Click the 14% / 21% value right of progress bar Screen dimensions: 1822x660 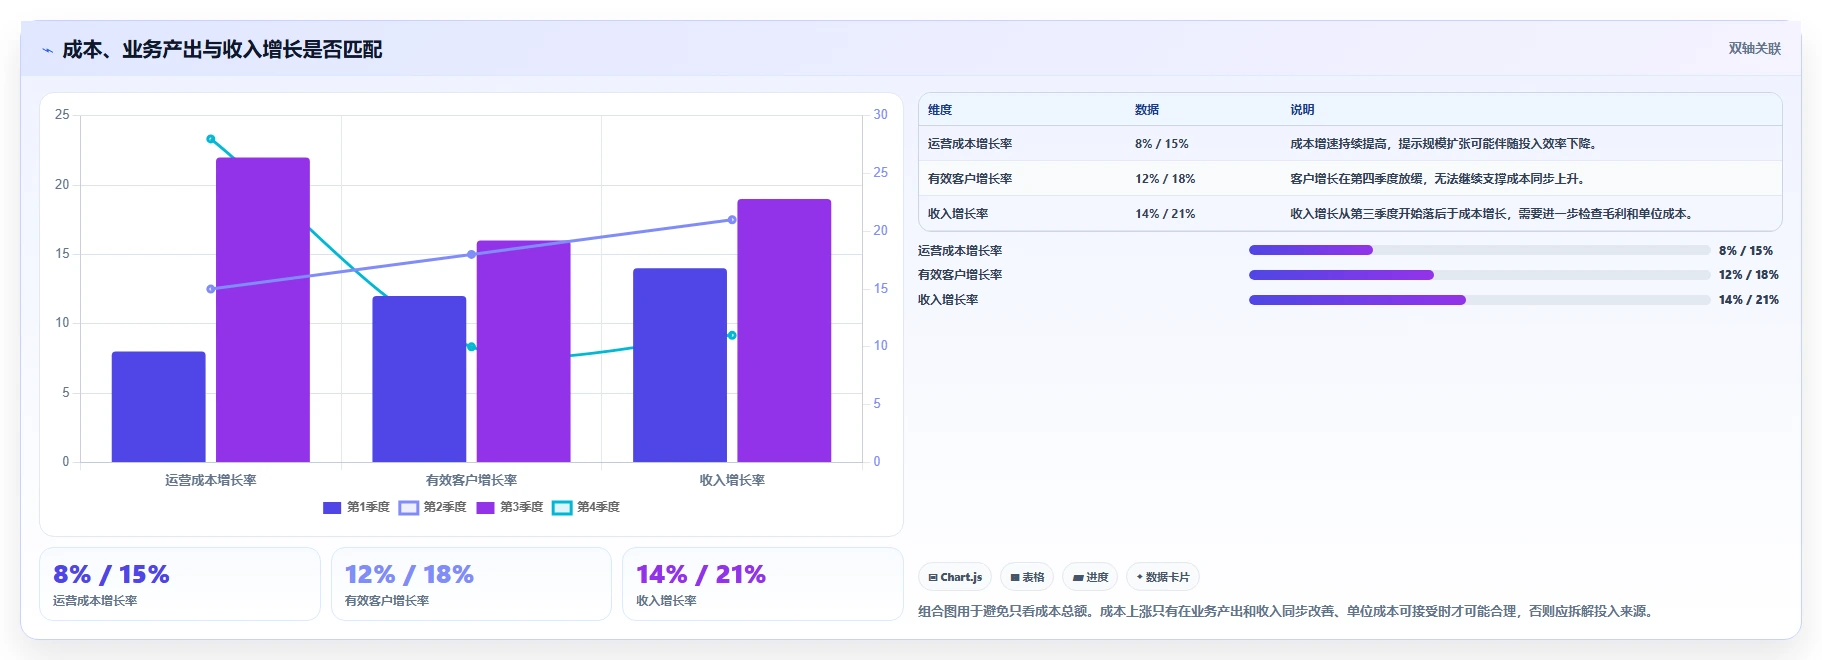coord(1749,300)
